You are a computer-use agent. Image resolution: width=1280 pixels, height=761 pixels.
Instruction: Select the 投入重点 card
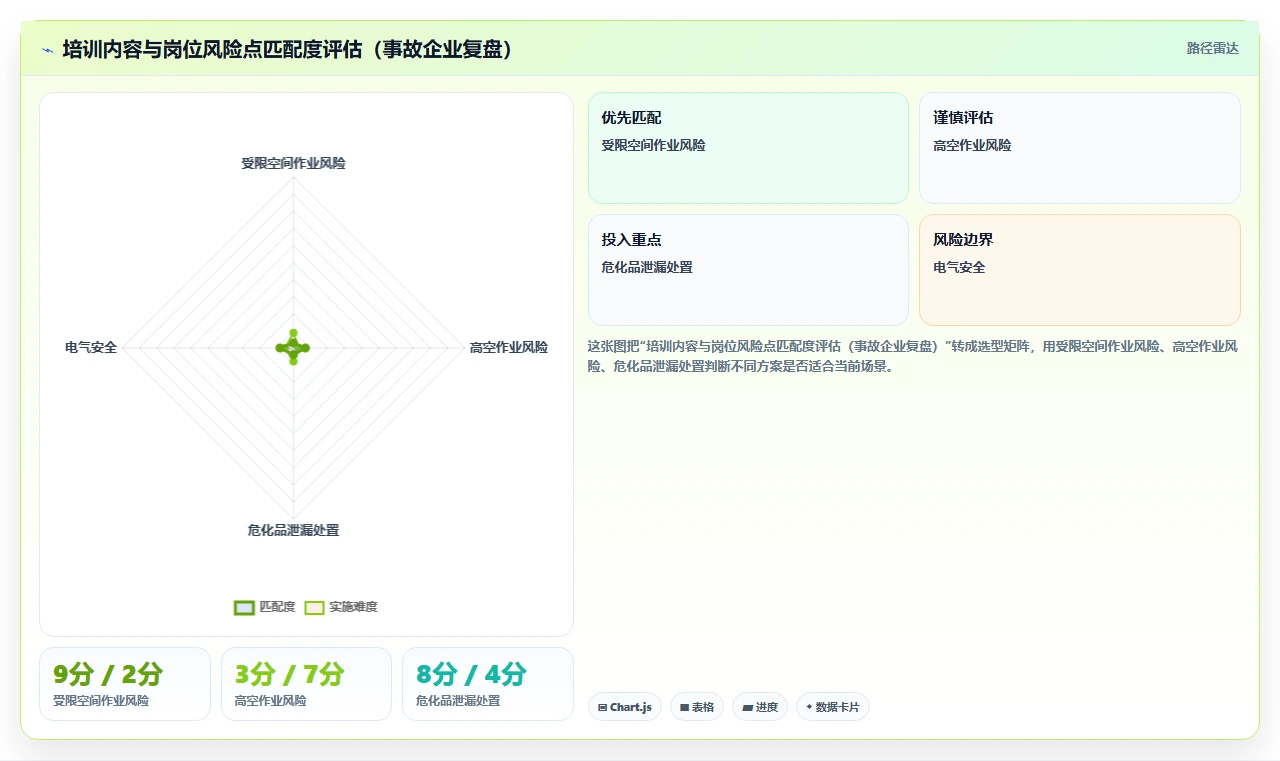click(x=748, y=270)
